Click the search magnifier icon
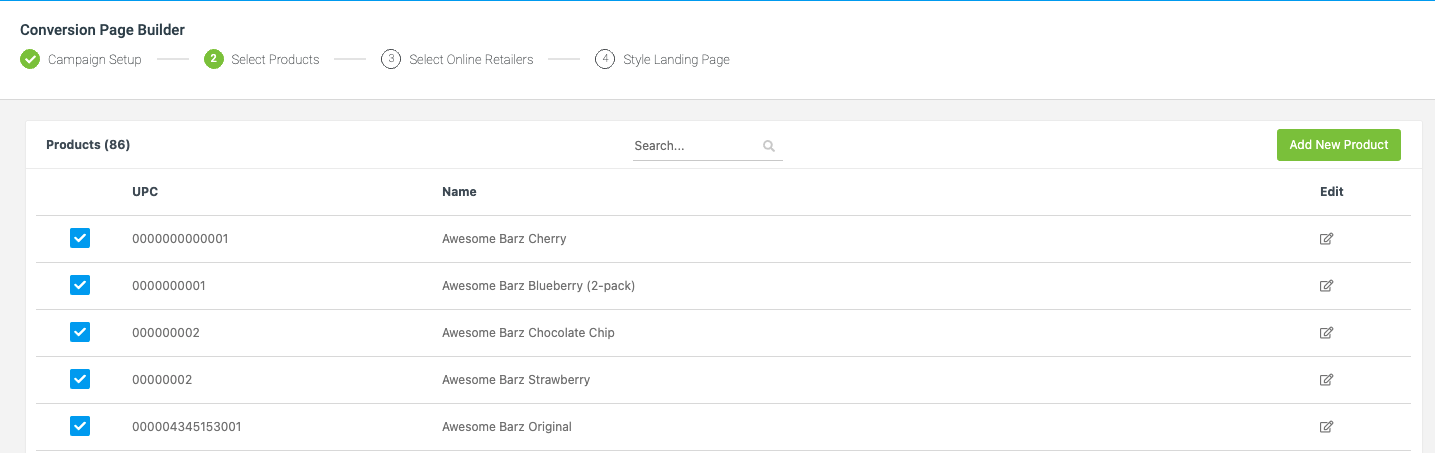Viewport: 1435px width, 453px height. click(x=769, y=146)
